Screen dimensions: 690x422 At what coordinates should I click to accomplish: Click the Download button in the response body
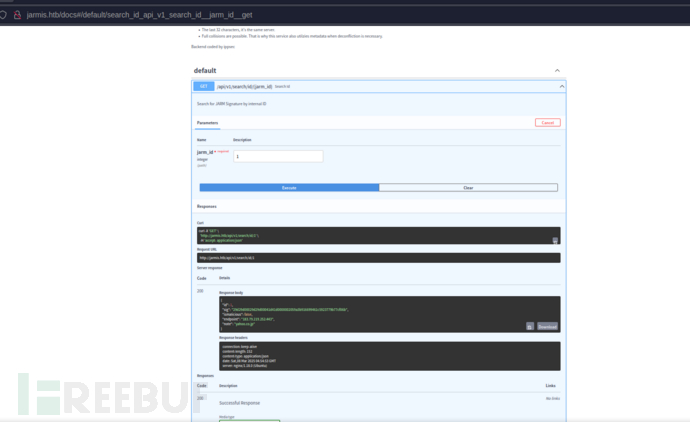point(547,327)
